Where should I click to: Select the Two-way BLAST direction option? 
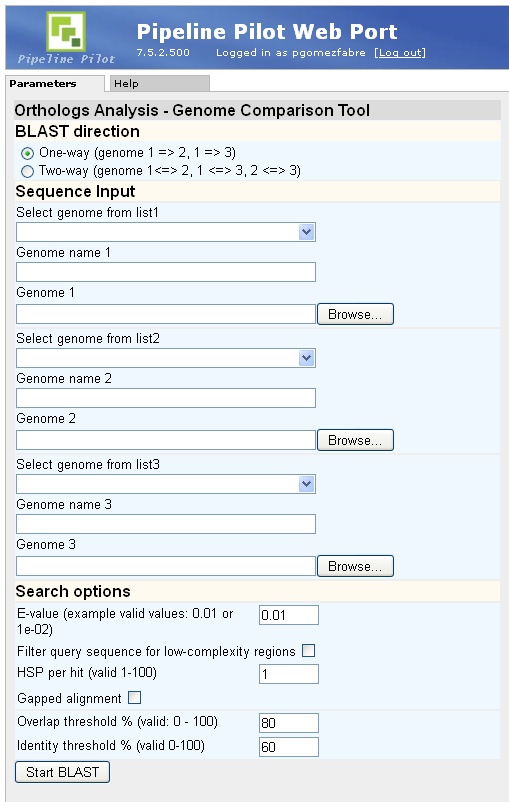click(x=28, y=171)
